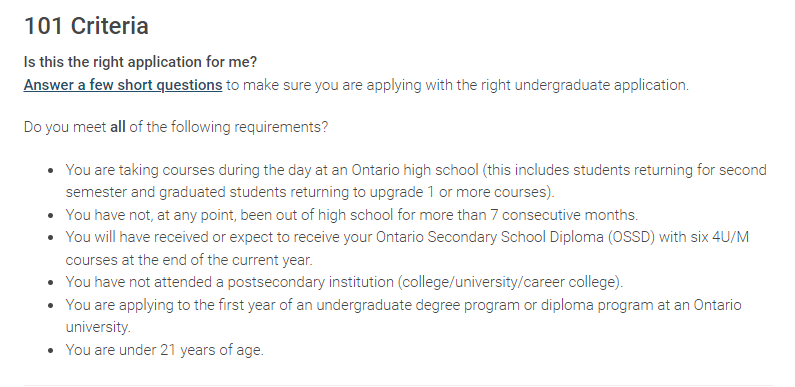
Task: Click '(college/university/career college)' text
Action: [x=511, y=282]
